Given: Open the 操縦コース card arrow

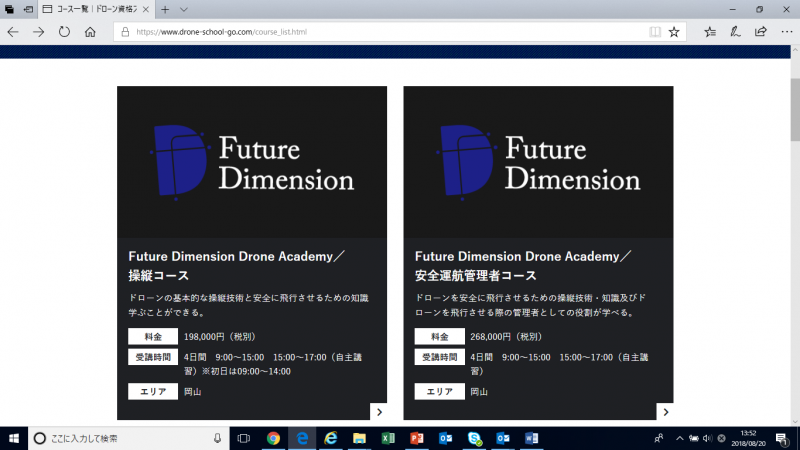Looking at the screenshot, I should 379,412.
